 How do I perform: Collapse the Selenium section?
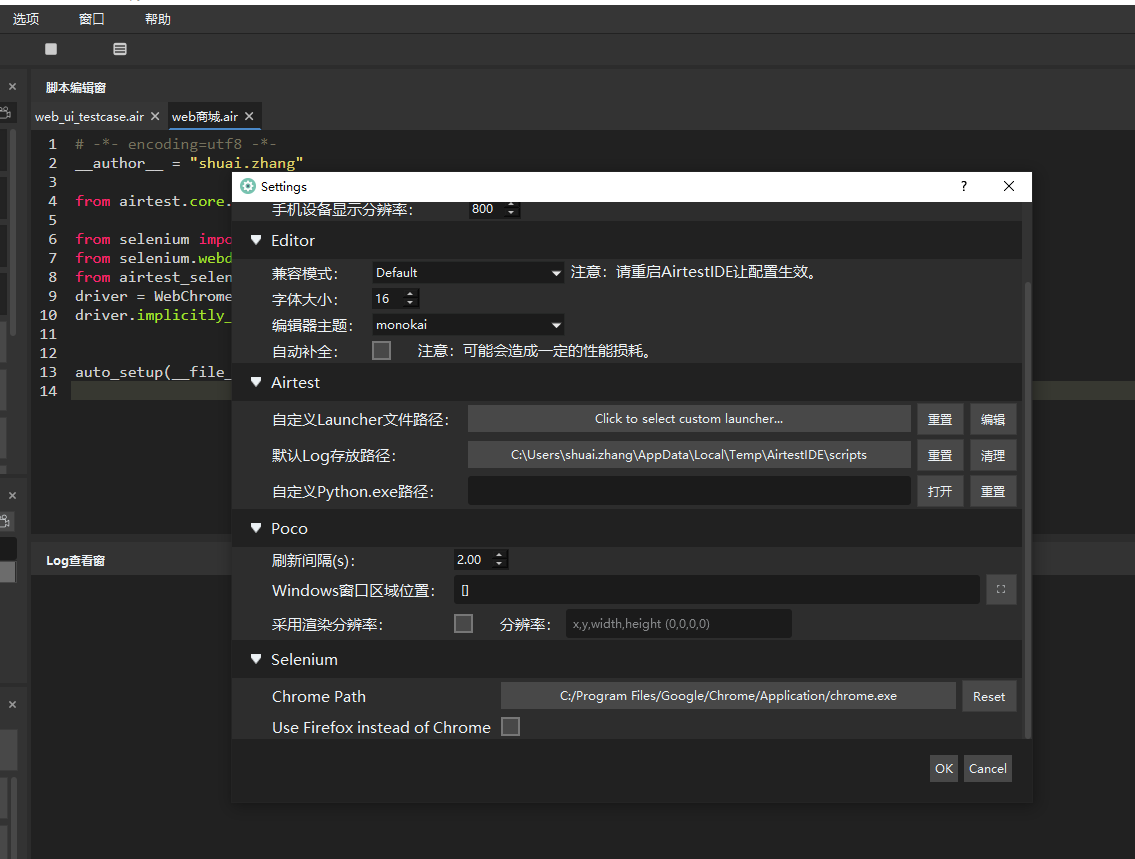coord(256,659)
